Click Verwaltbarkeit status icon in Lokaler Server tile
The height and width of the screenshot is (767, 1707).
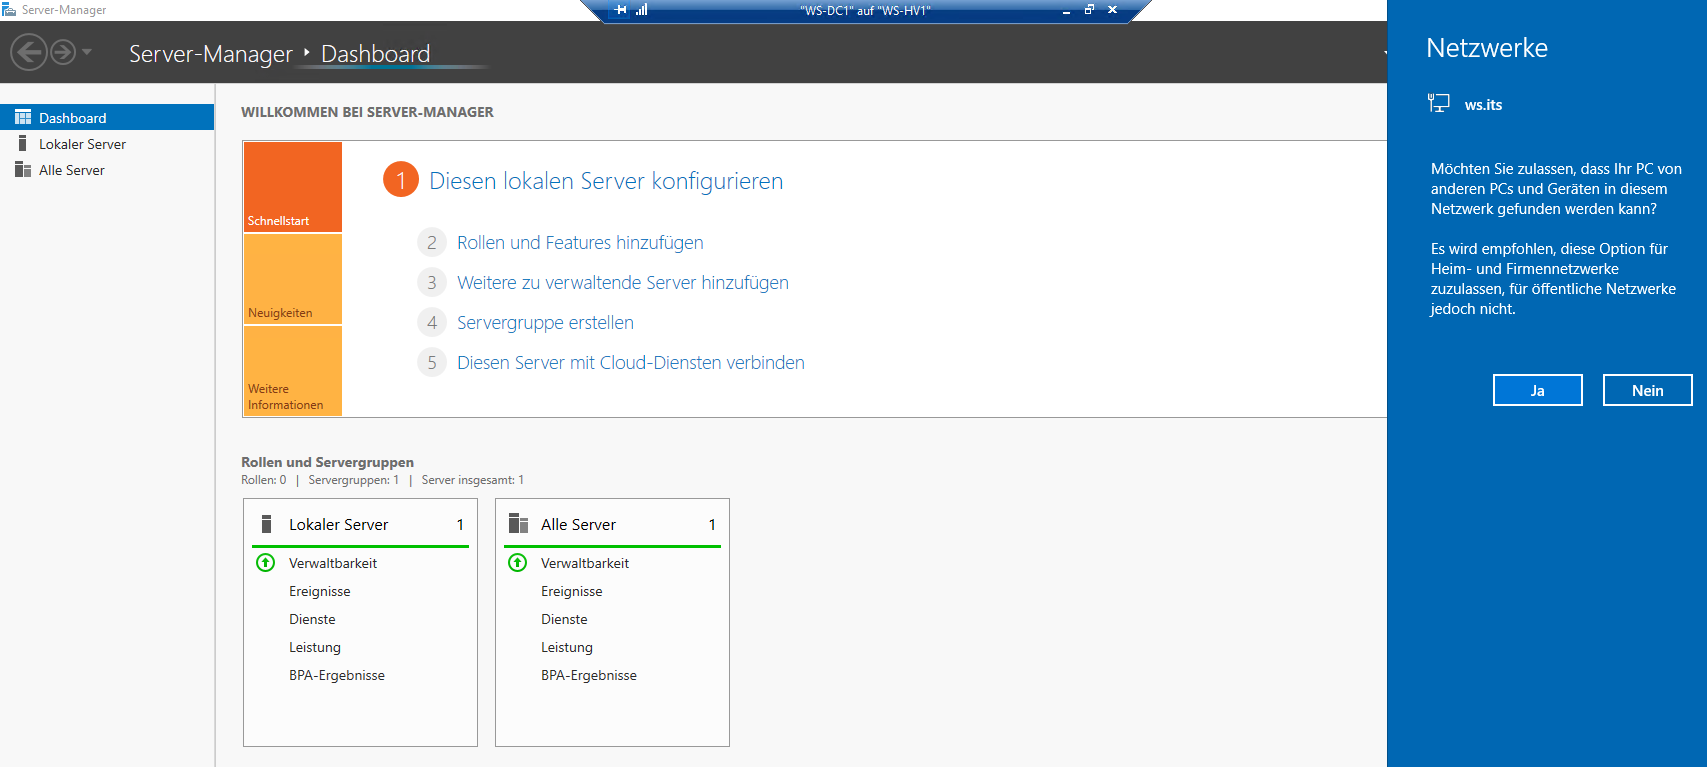266,562
